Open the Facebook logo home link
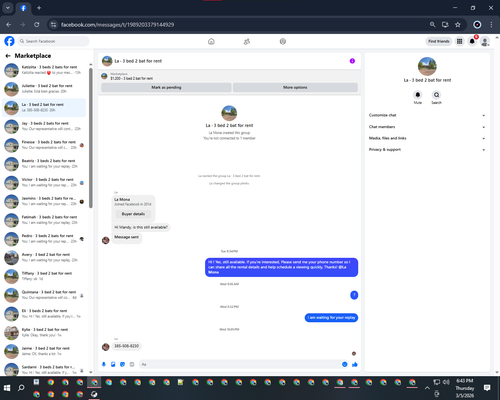 (9, 41)
